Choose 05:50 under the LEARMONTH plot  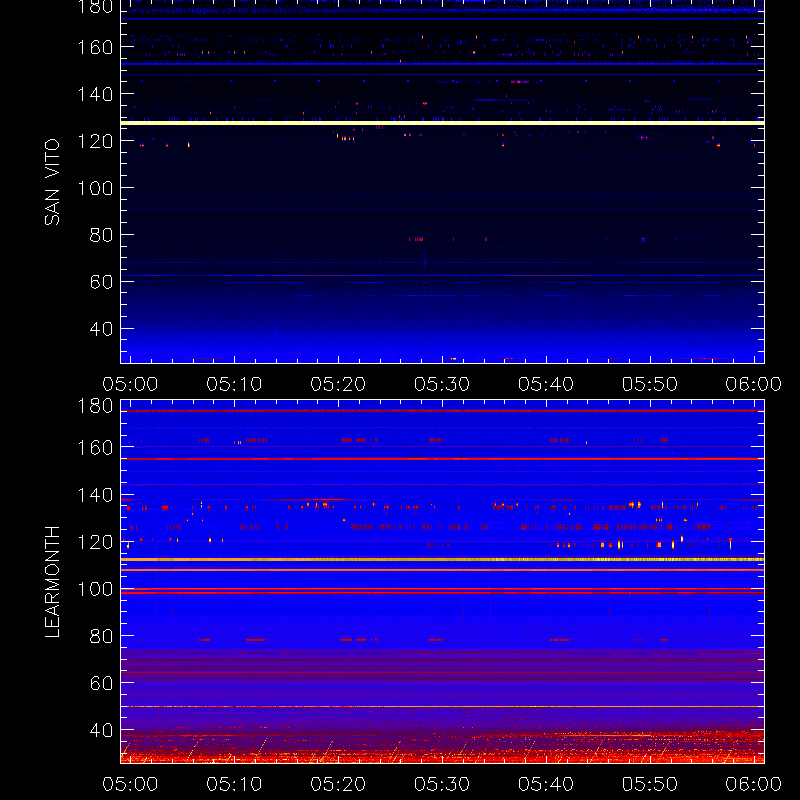tap(649, 784)
